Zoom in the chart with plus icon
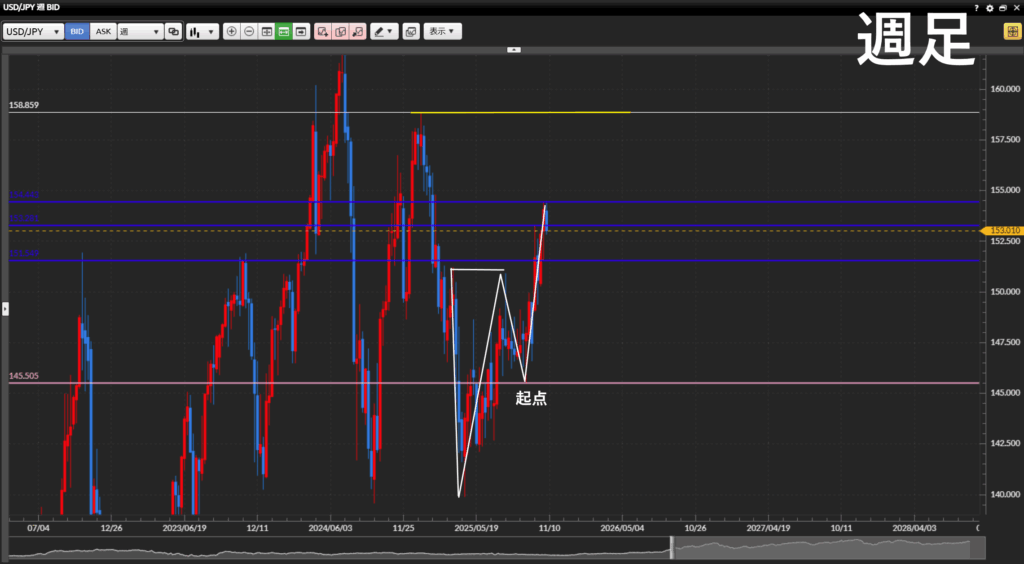The width and height of the screenshot is (1024, 564). coord(232,32)
